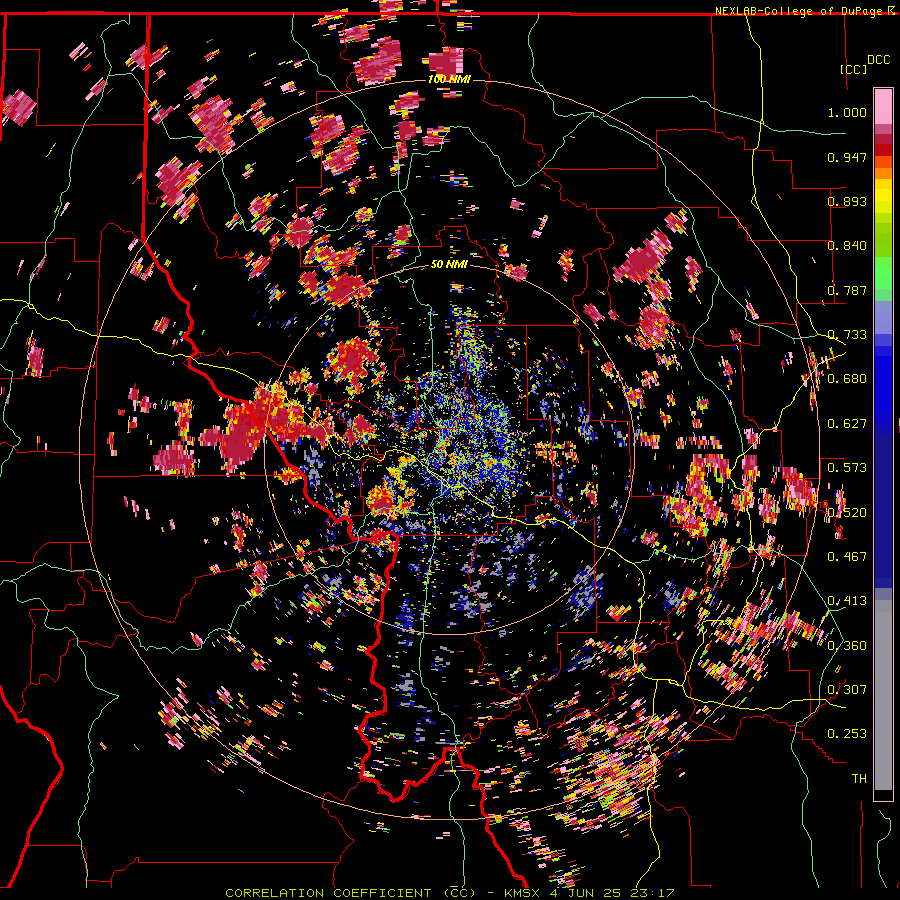Click the TH threshold label in legend

[859, 779]
